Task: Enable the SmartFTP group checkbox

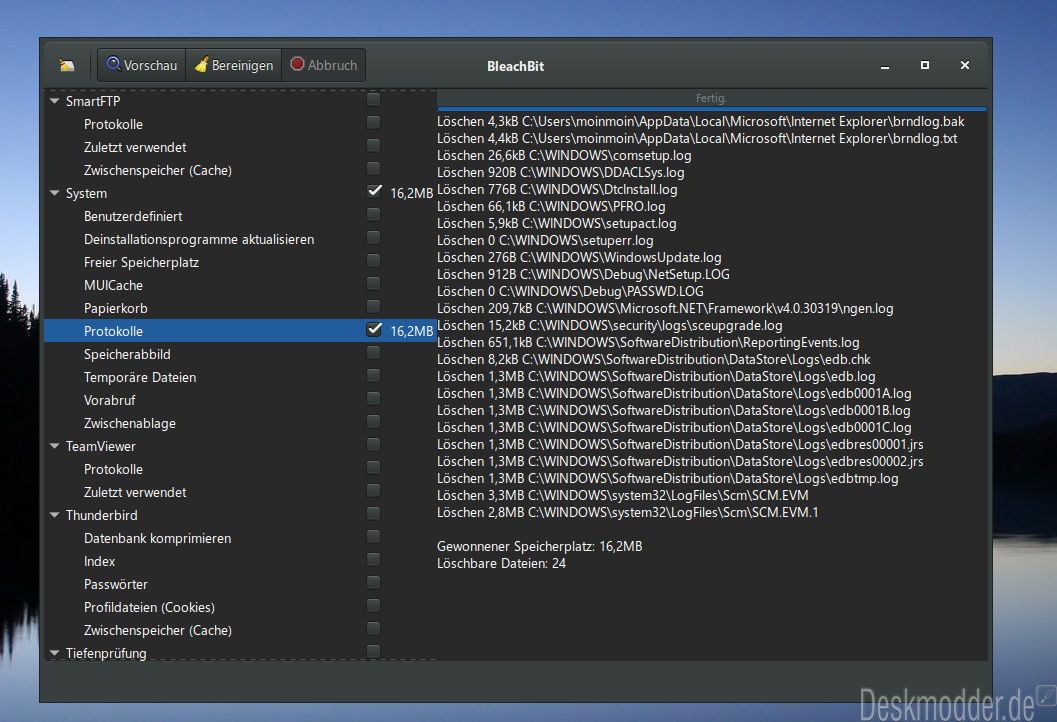Action: (x=373, y=100)
